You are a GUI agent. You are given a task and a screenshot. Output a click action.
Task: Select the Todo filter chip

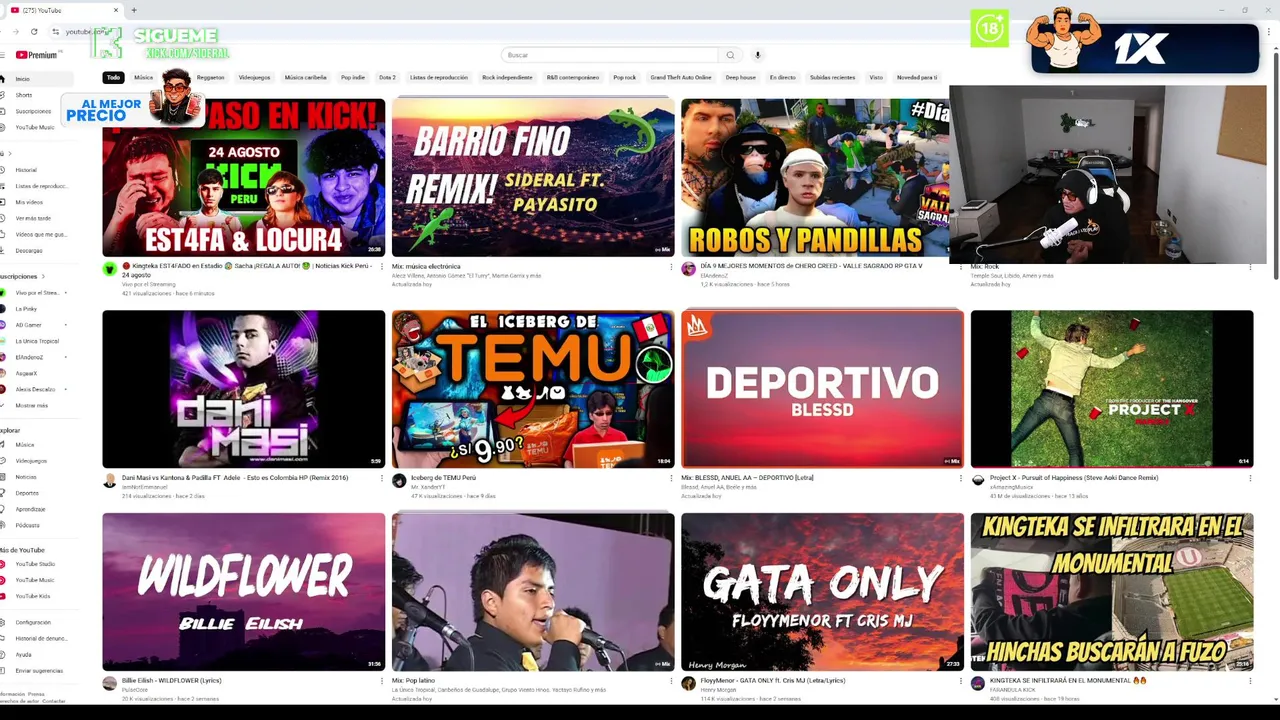pos(113,77)
